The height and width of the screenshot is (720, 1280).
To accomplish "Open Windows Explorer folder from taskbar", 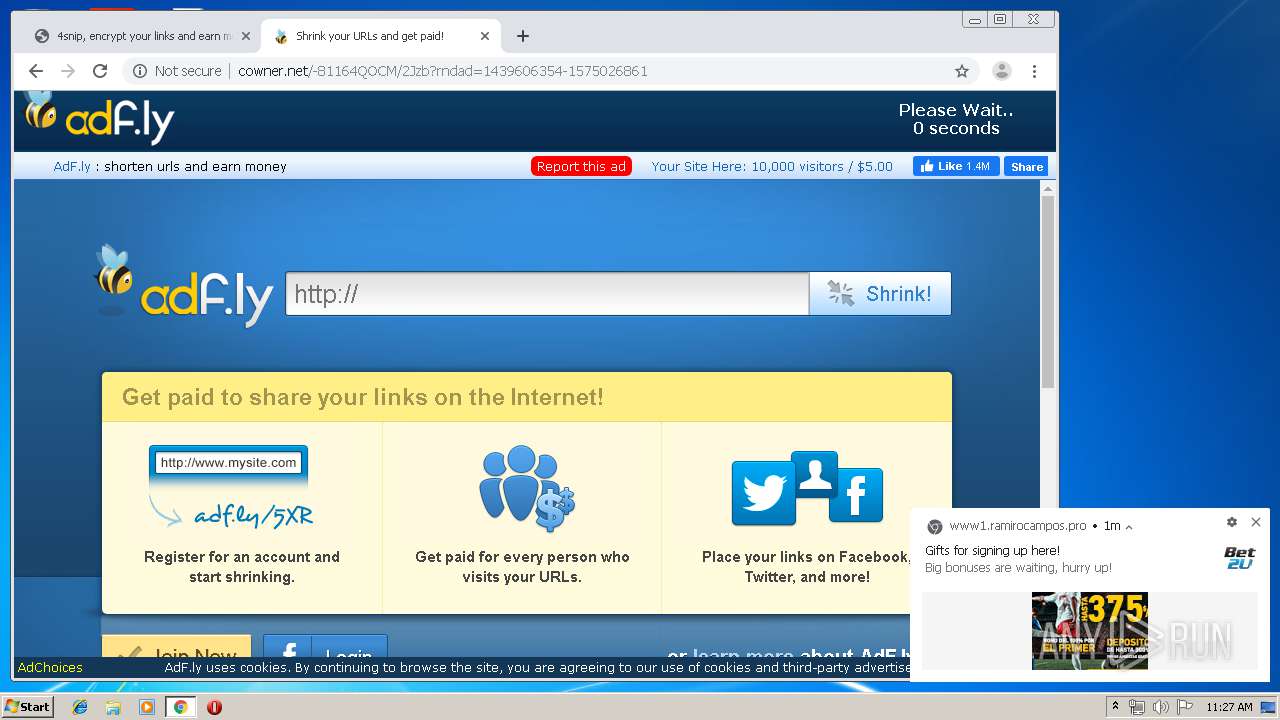I will [113, 707].
